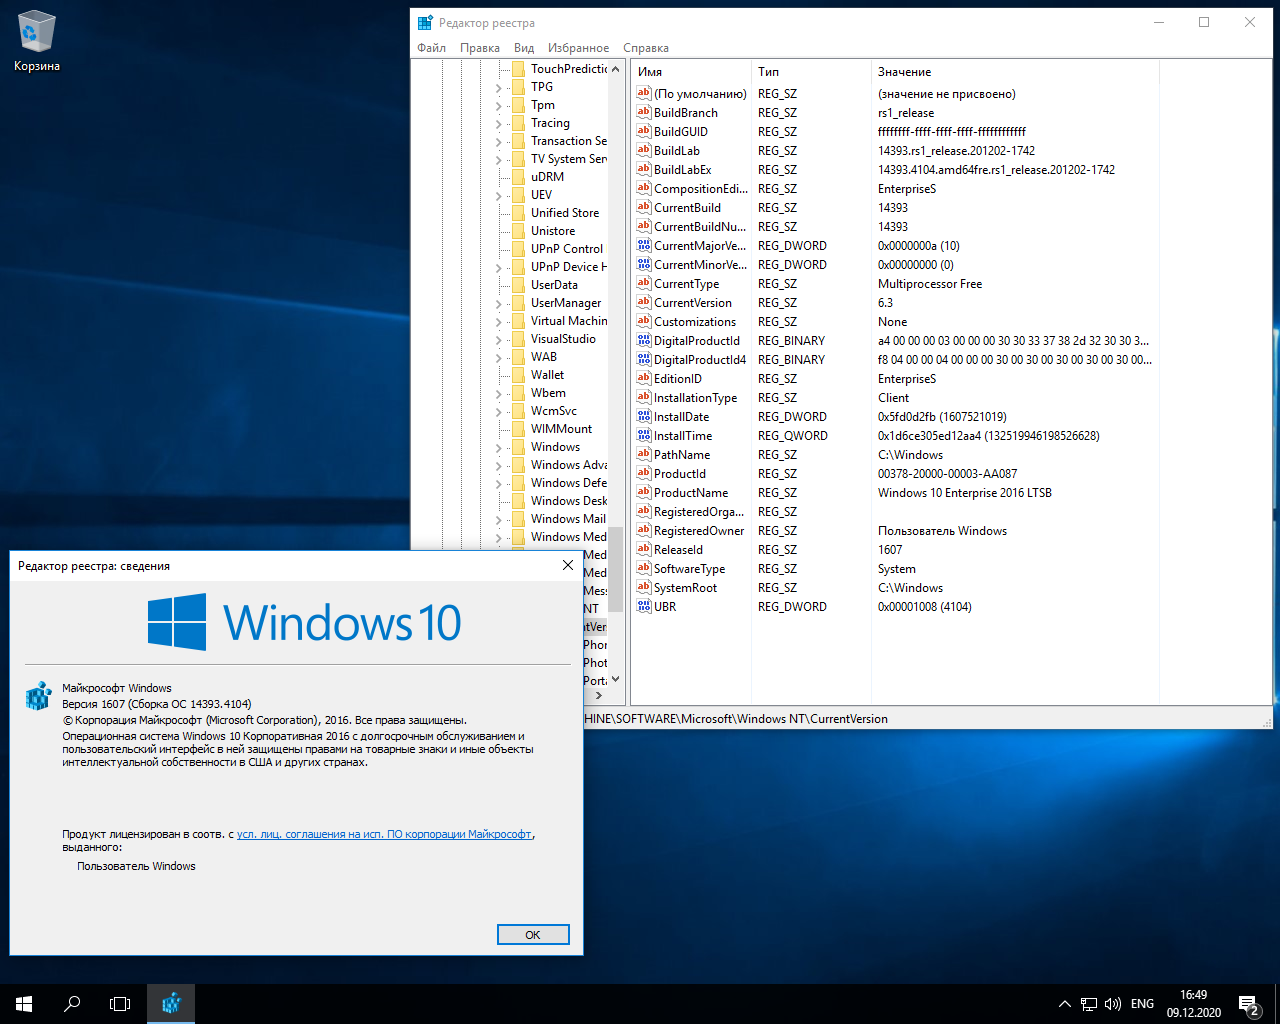Select the UserData folder icon
This screenshot has height=1024, width=1280.
click(518, 285)
